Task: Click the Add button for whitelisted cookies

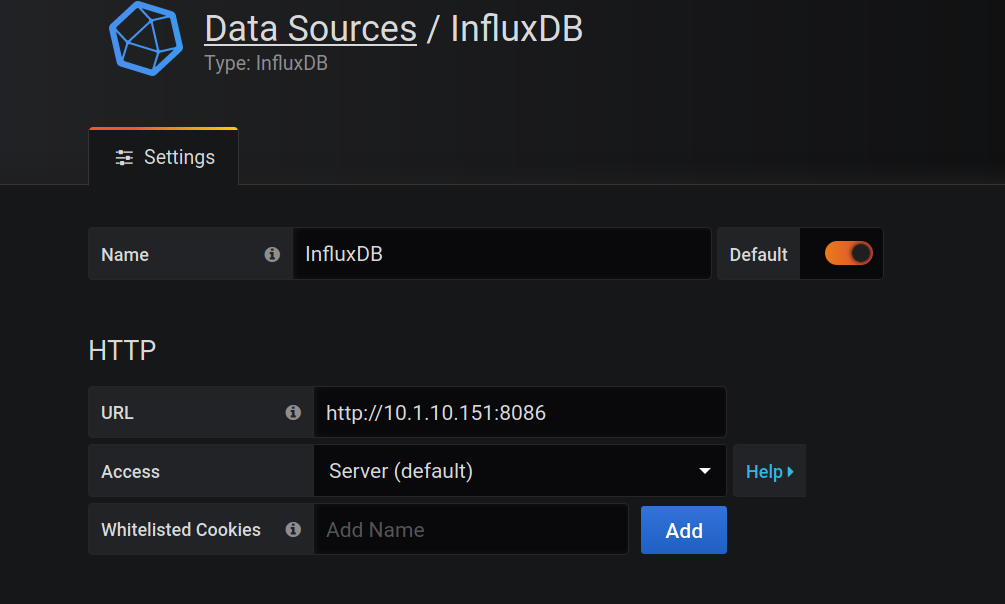Action: point(684,530)
